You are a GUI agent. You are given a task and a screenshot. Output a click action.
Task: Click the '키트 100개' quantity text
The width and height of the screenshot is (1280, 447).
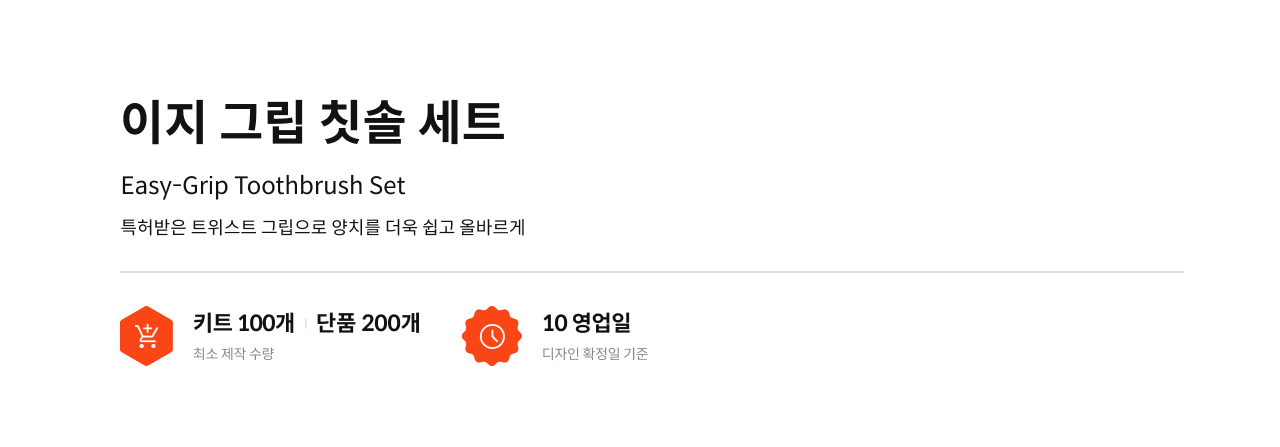pos(244,323)
